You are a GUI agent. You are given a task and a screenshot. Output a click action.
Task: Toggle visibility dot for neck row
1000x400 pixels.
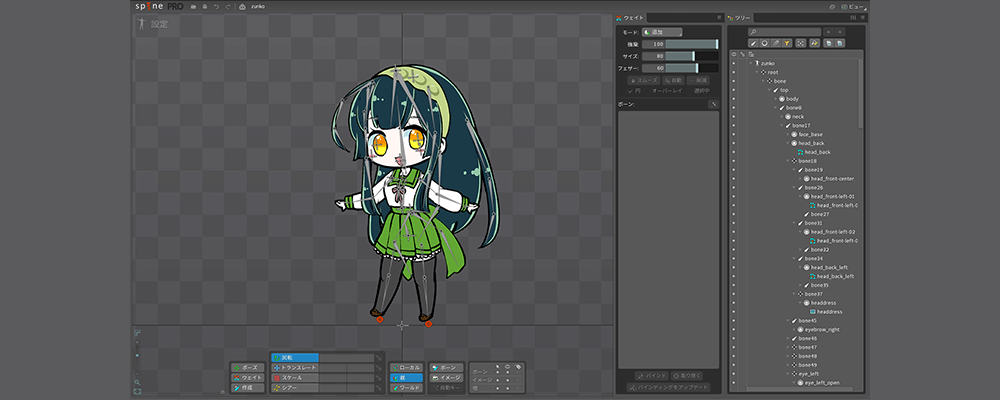pos(733,117)
